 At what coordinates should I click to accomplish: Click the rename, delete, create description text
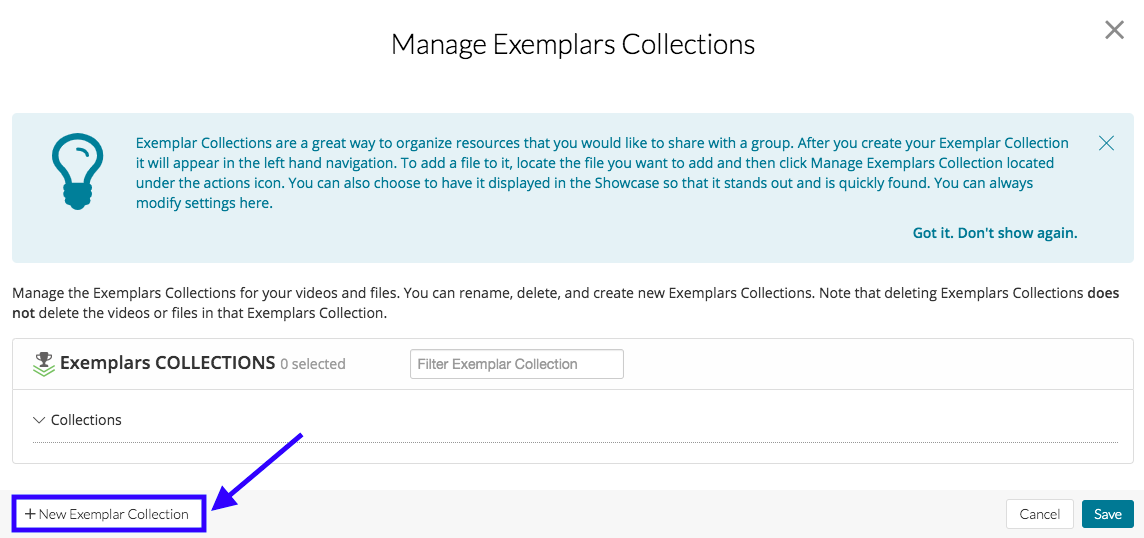click(x=548, y=294)
